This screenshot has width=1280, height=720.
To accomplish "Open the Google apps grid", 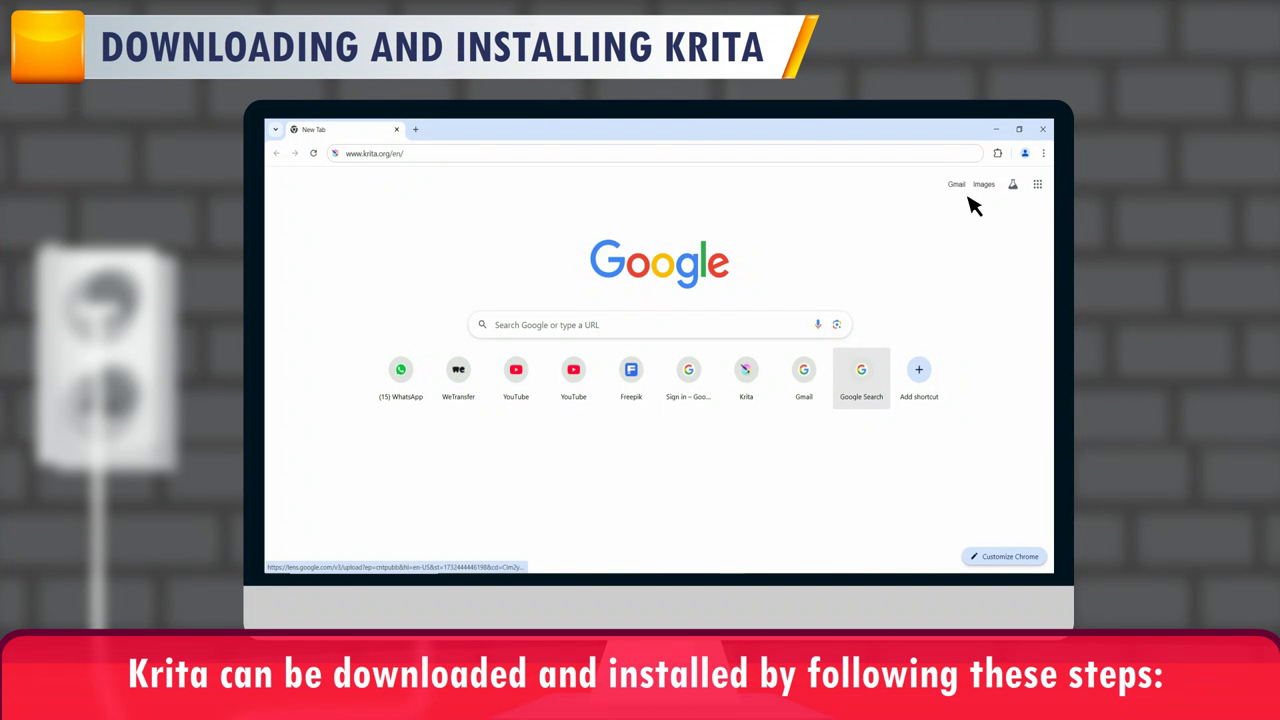I will pos(1038,184).
